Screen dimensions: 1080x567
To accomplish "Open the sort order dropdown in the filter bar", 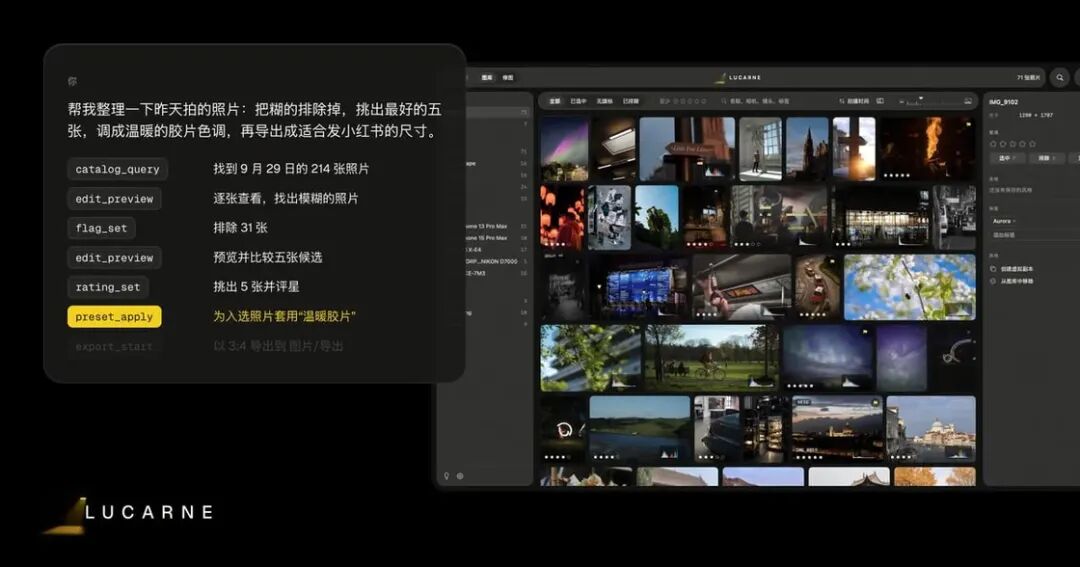I will click(854, 101).
